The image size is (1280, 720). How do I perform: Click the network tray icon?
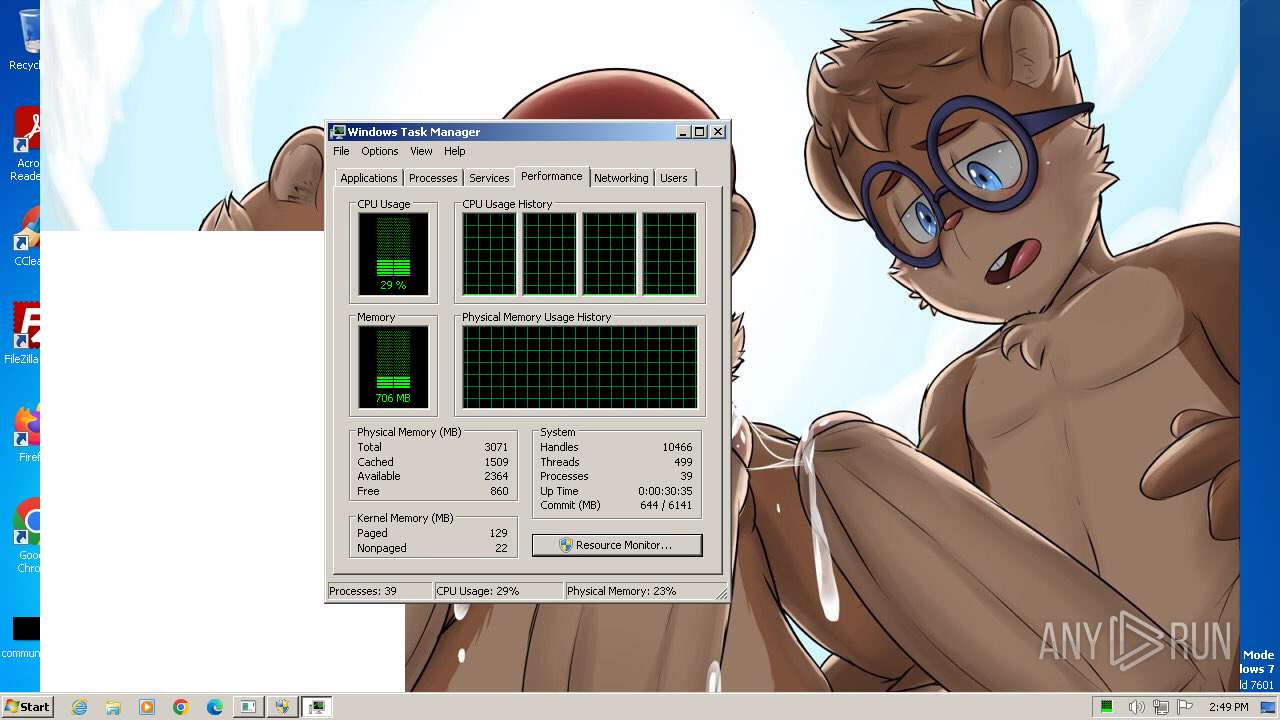pos(1161,707)
